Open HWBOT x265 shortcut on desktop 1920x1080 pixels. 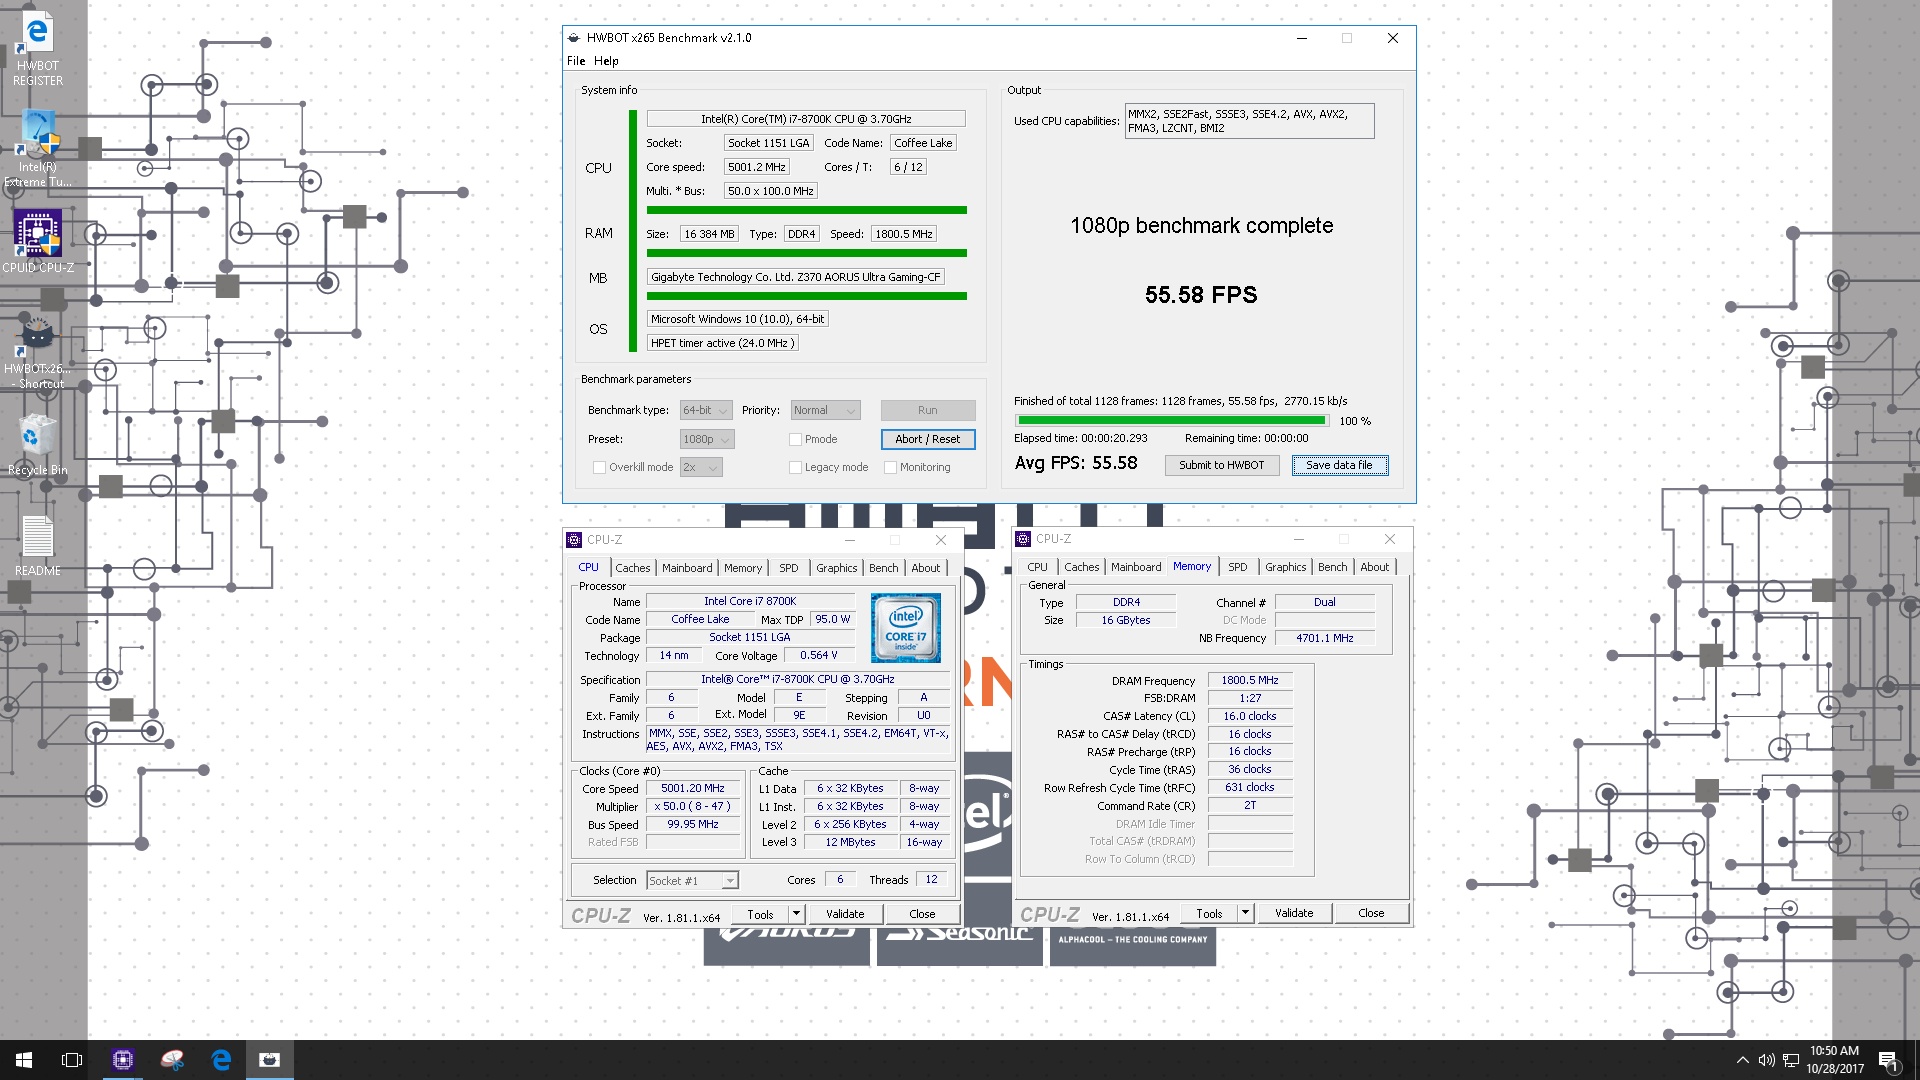point(37,352)
